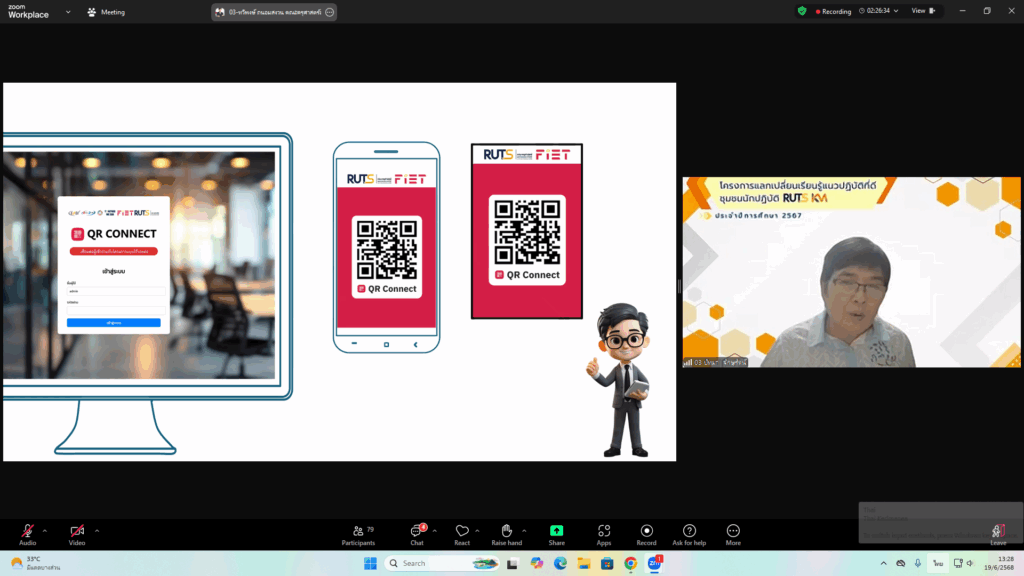
Task: Open the weather widget showing 33°C
Action: tap(36, 563)
